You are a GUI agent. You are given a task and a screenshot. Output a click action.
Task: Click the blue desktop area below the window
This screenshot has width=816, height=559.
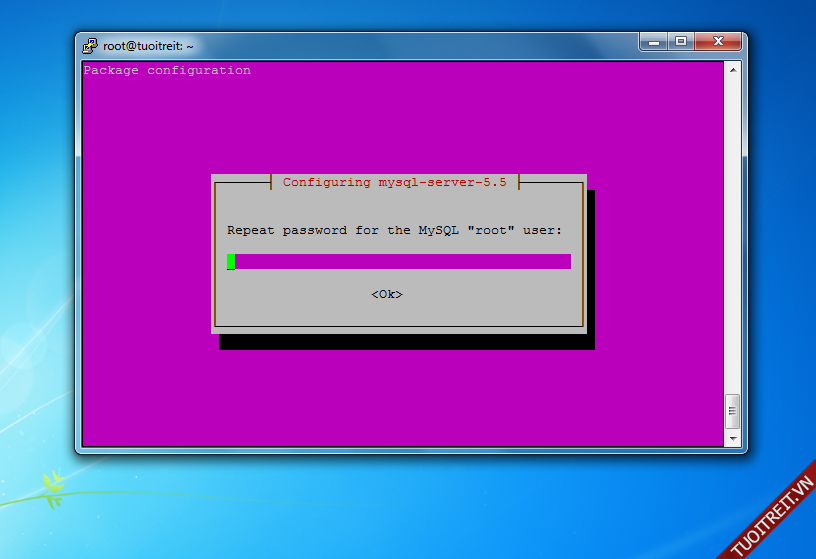[400, 510]
